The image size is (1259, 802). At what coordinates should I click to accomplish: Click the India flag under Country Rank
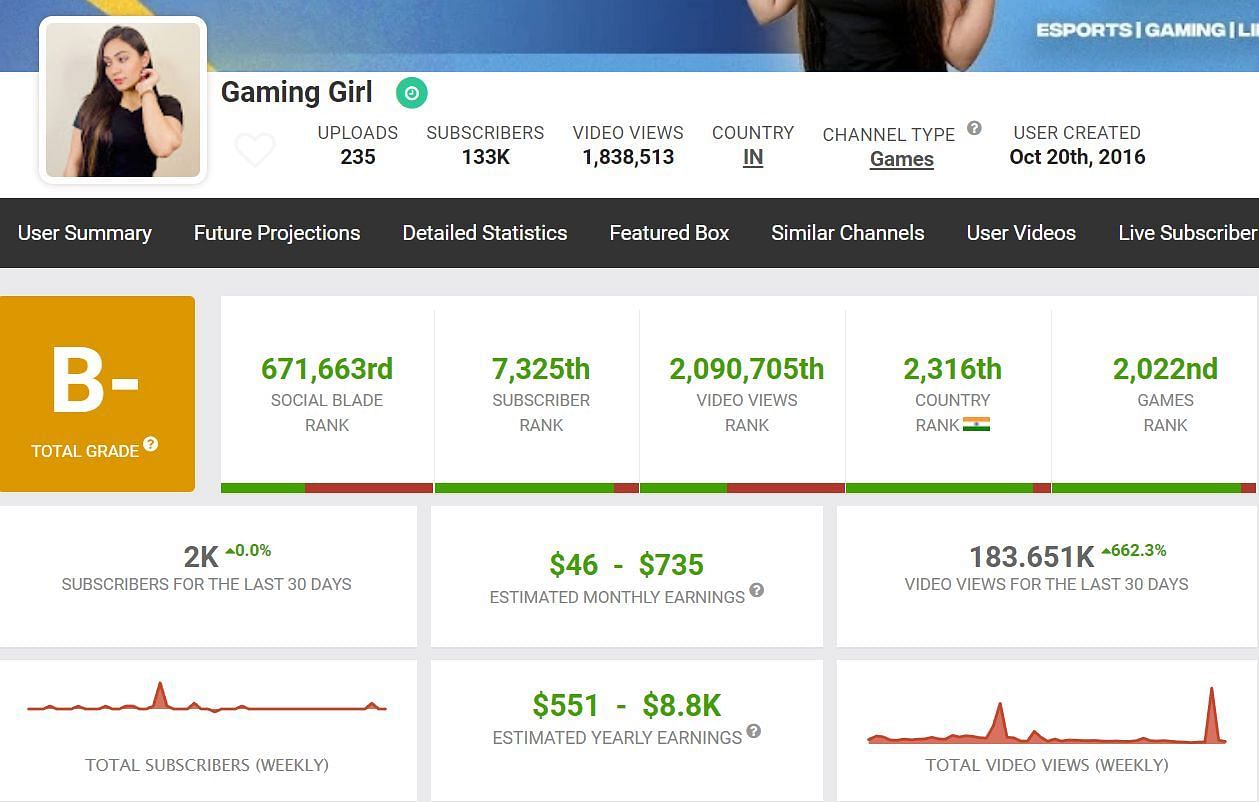tap(976, 424)
